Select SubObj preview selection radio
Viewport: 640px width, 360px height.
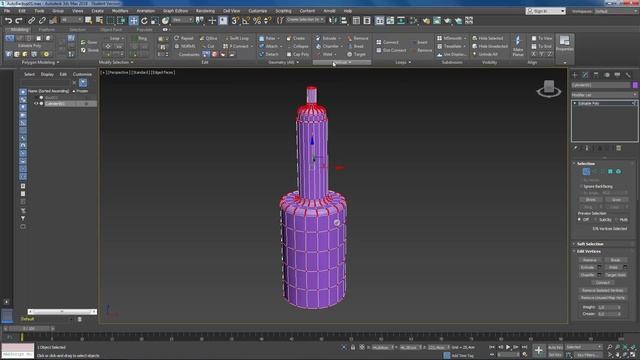point(597,220)
